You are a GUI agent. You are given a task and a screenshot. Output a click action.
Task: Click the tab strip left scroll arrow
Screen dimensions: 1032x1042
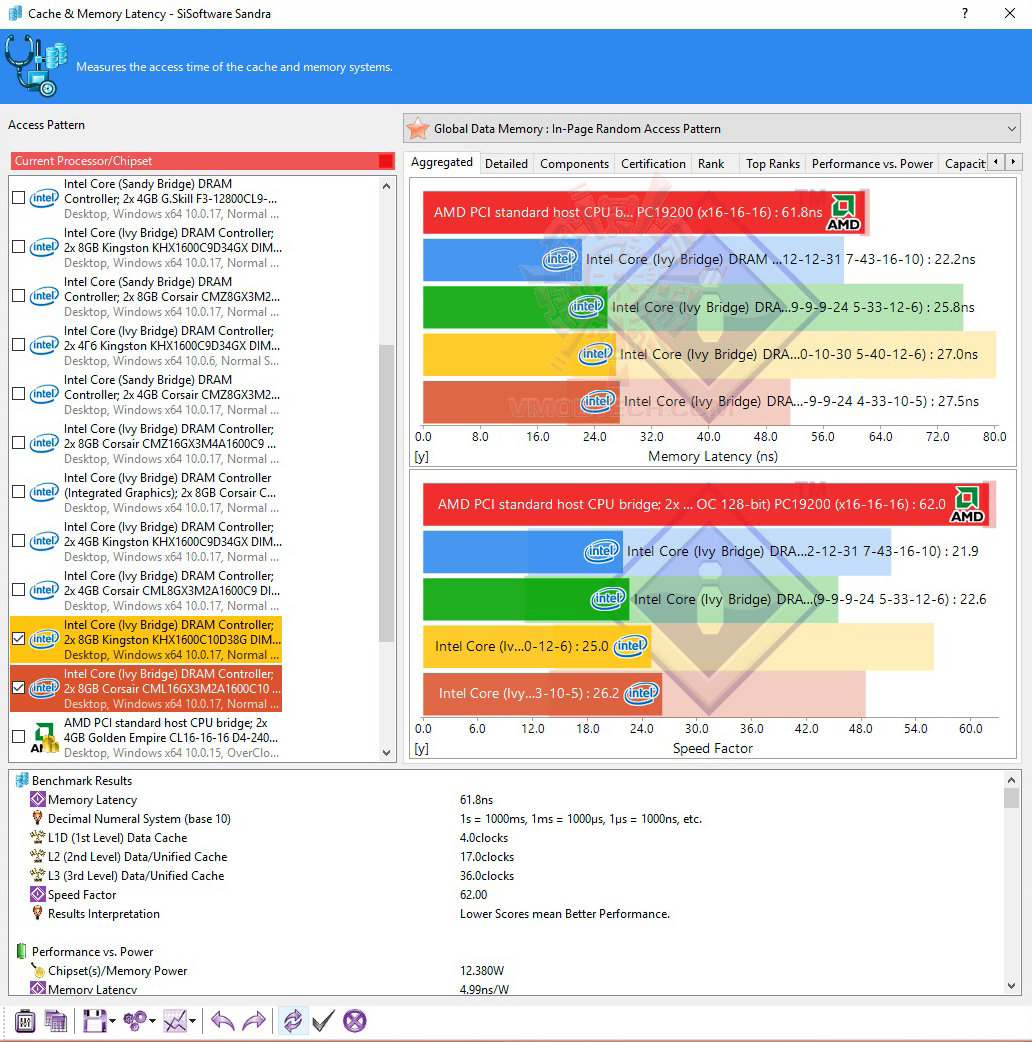click(x=995, y=161)
